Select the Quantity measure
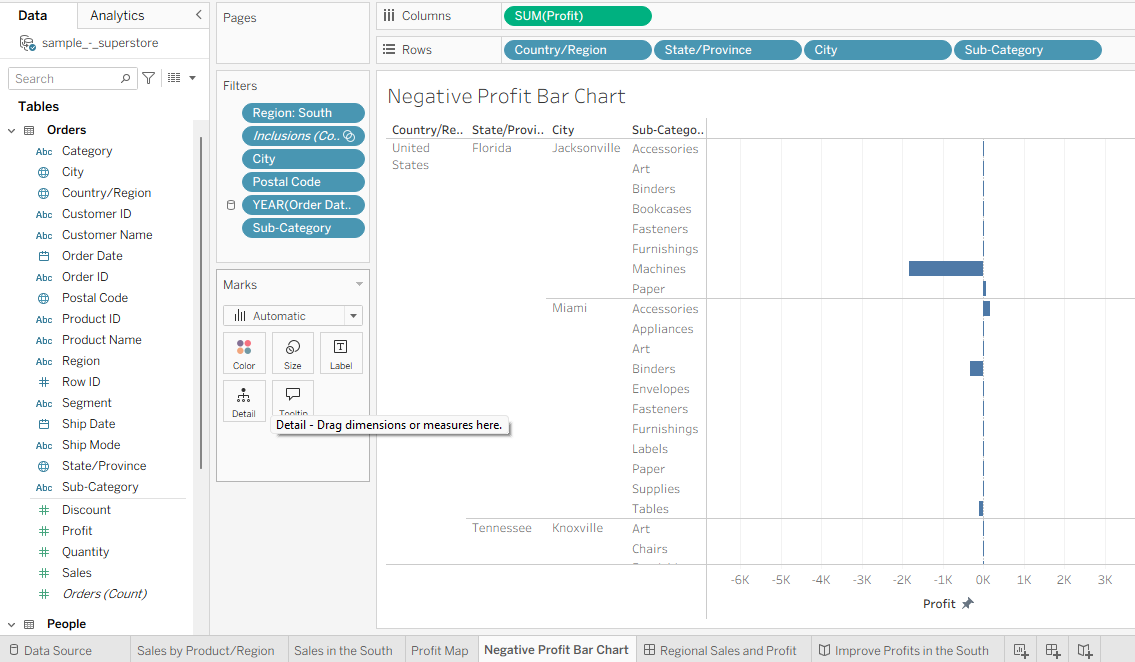This screenshot has height=662, width=1135. click(x=85, y=552)
